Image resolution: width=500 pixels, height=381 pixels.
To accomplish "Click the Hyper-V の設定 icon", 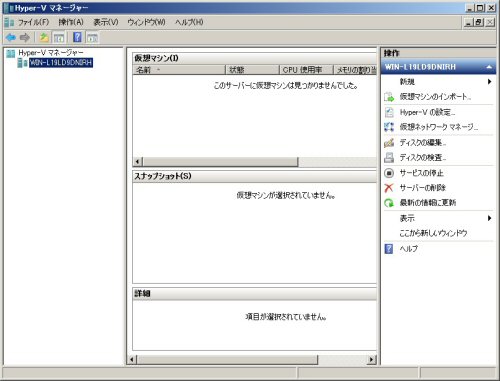I will click(x=389, y=112).
